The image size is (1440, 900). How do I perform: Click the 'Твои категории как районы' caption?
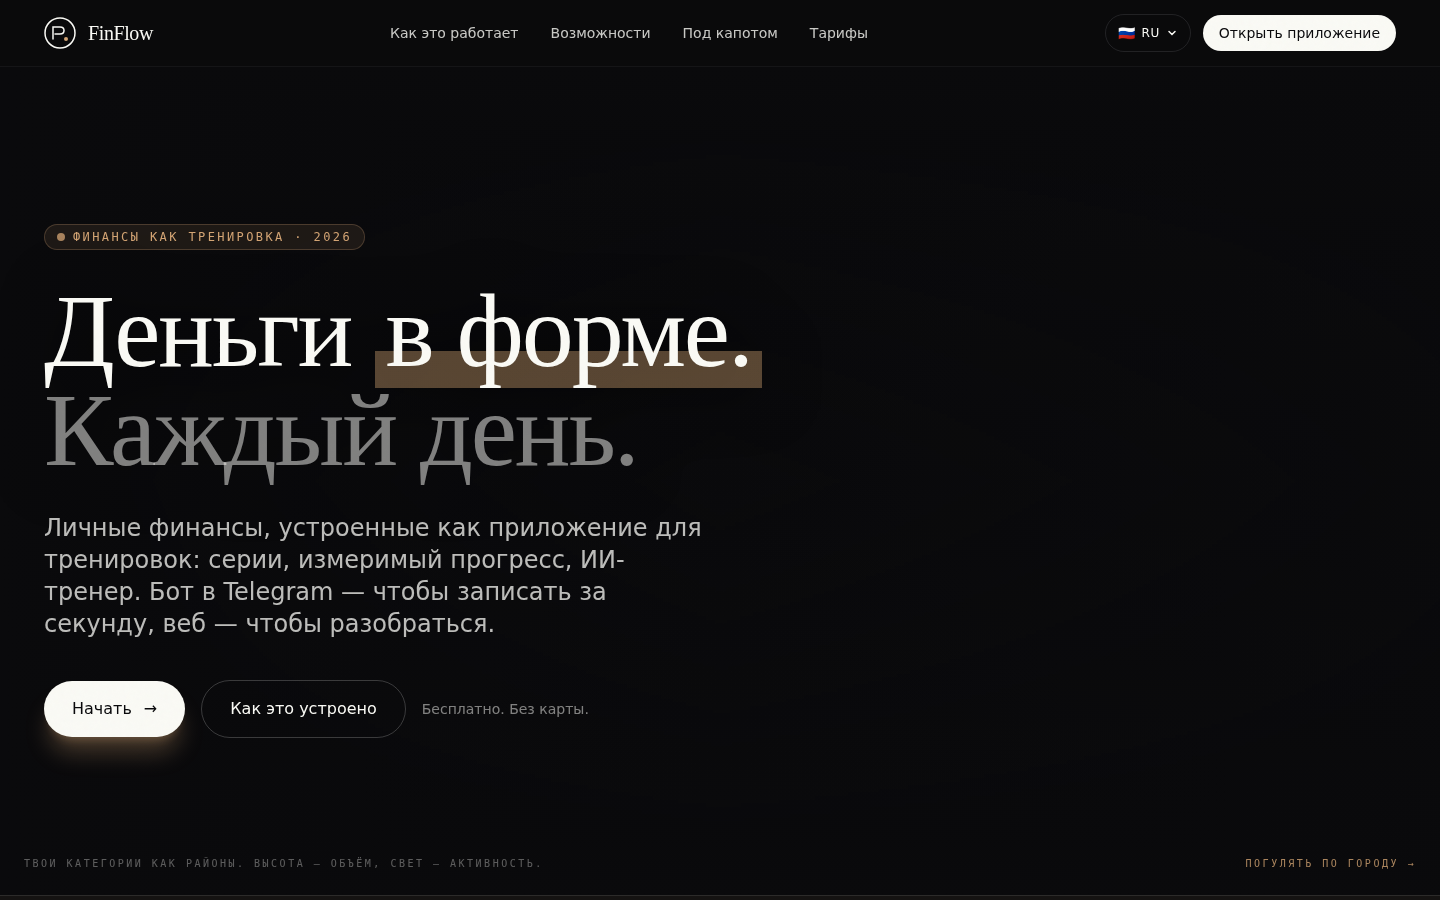283,863
